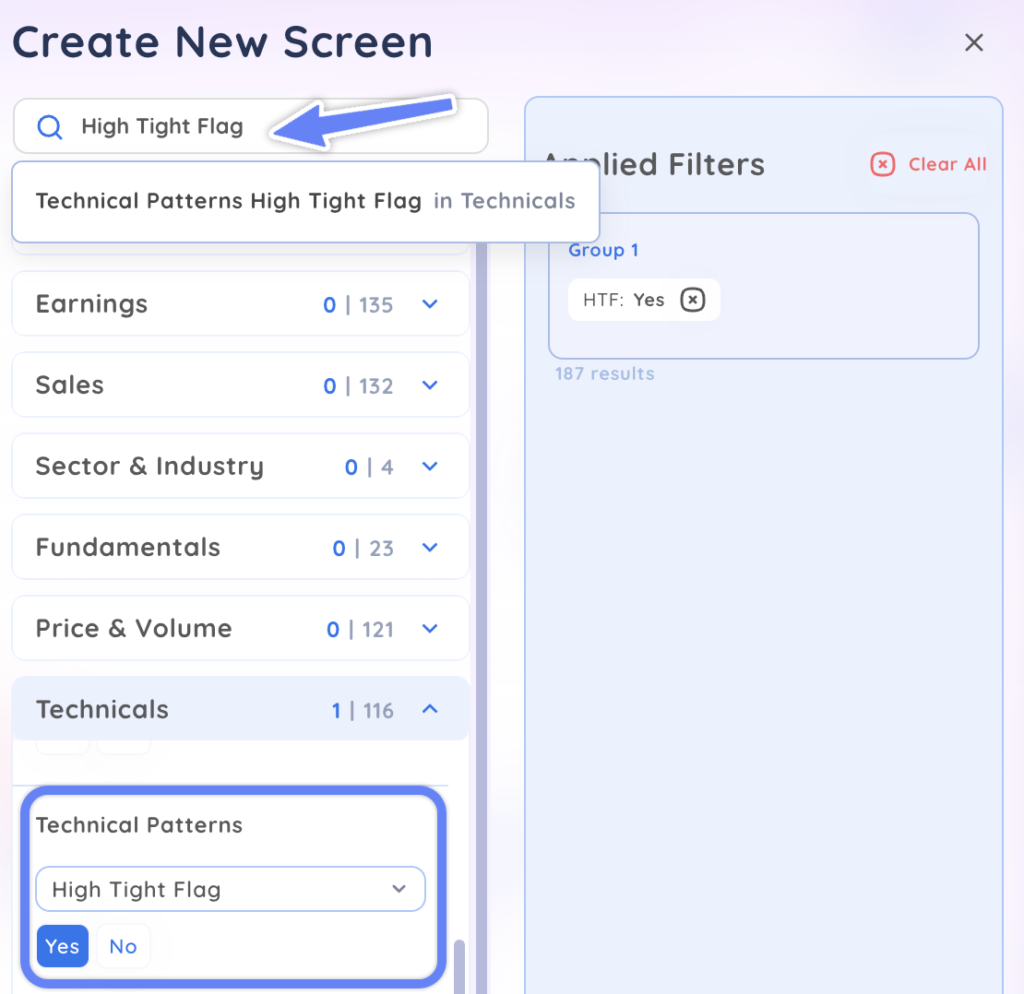Select Yes for the Technical Patterns filter
The height and width of the screenshot is (994, 1024).
pyautogui.click(x=62, y=946)
